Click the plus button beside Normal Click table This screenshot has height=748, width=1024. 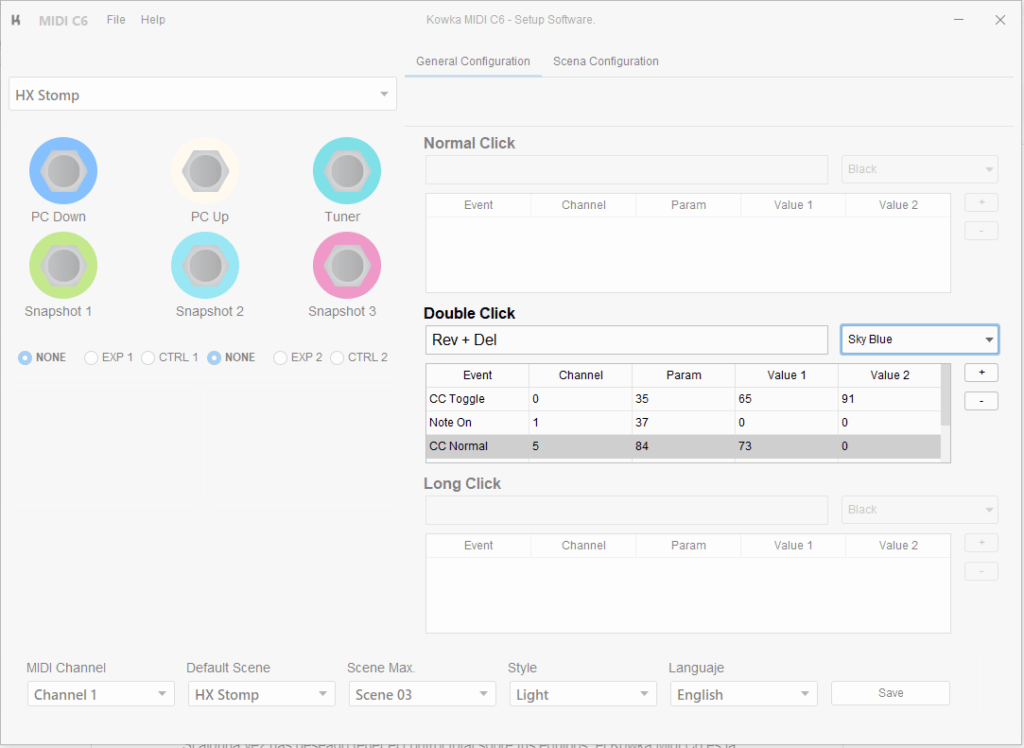tap(981, 203)
